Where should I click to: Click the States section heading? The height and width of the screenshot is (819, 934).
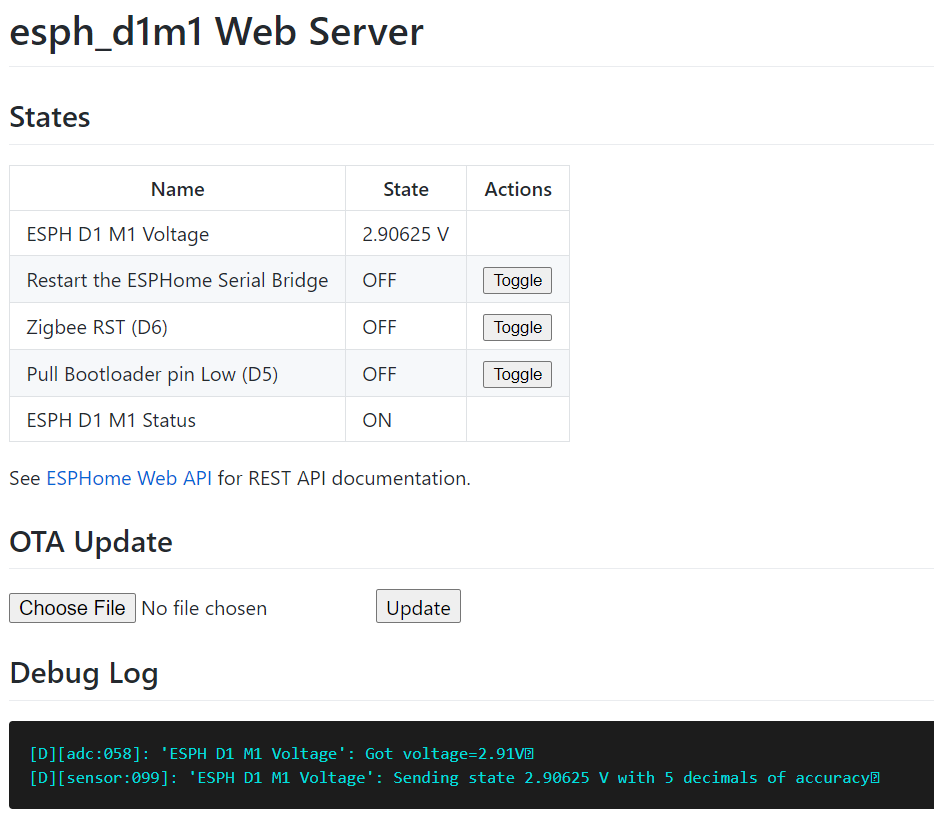point(49,117)
